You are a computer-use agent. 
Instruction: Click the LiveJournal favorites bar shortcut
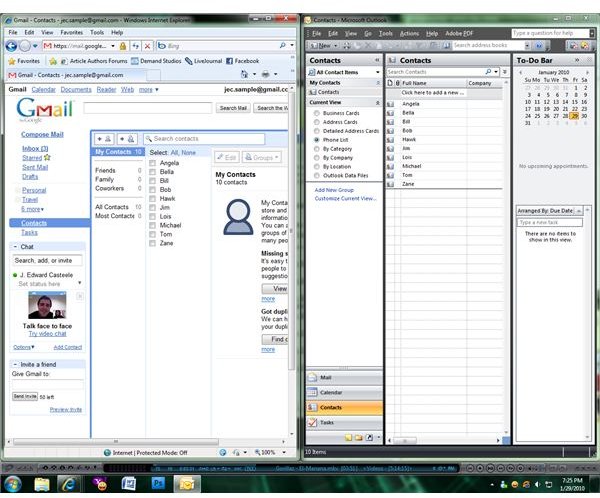[x=203, y=61]
